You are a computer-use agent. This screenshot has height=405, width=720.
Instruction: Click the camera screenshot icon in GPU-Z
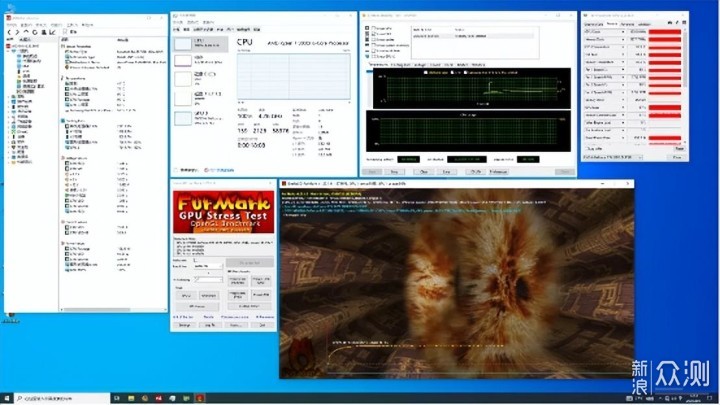[x=670, y=22]
